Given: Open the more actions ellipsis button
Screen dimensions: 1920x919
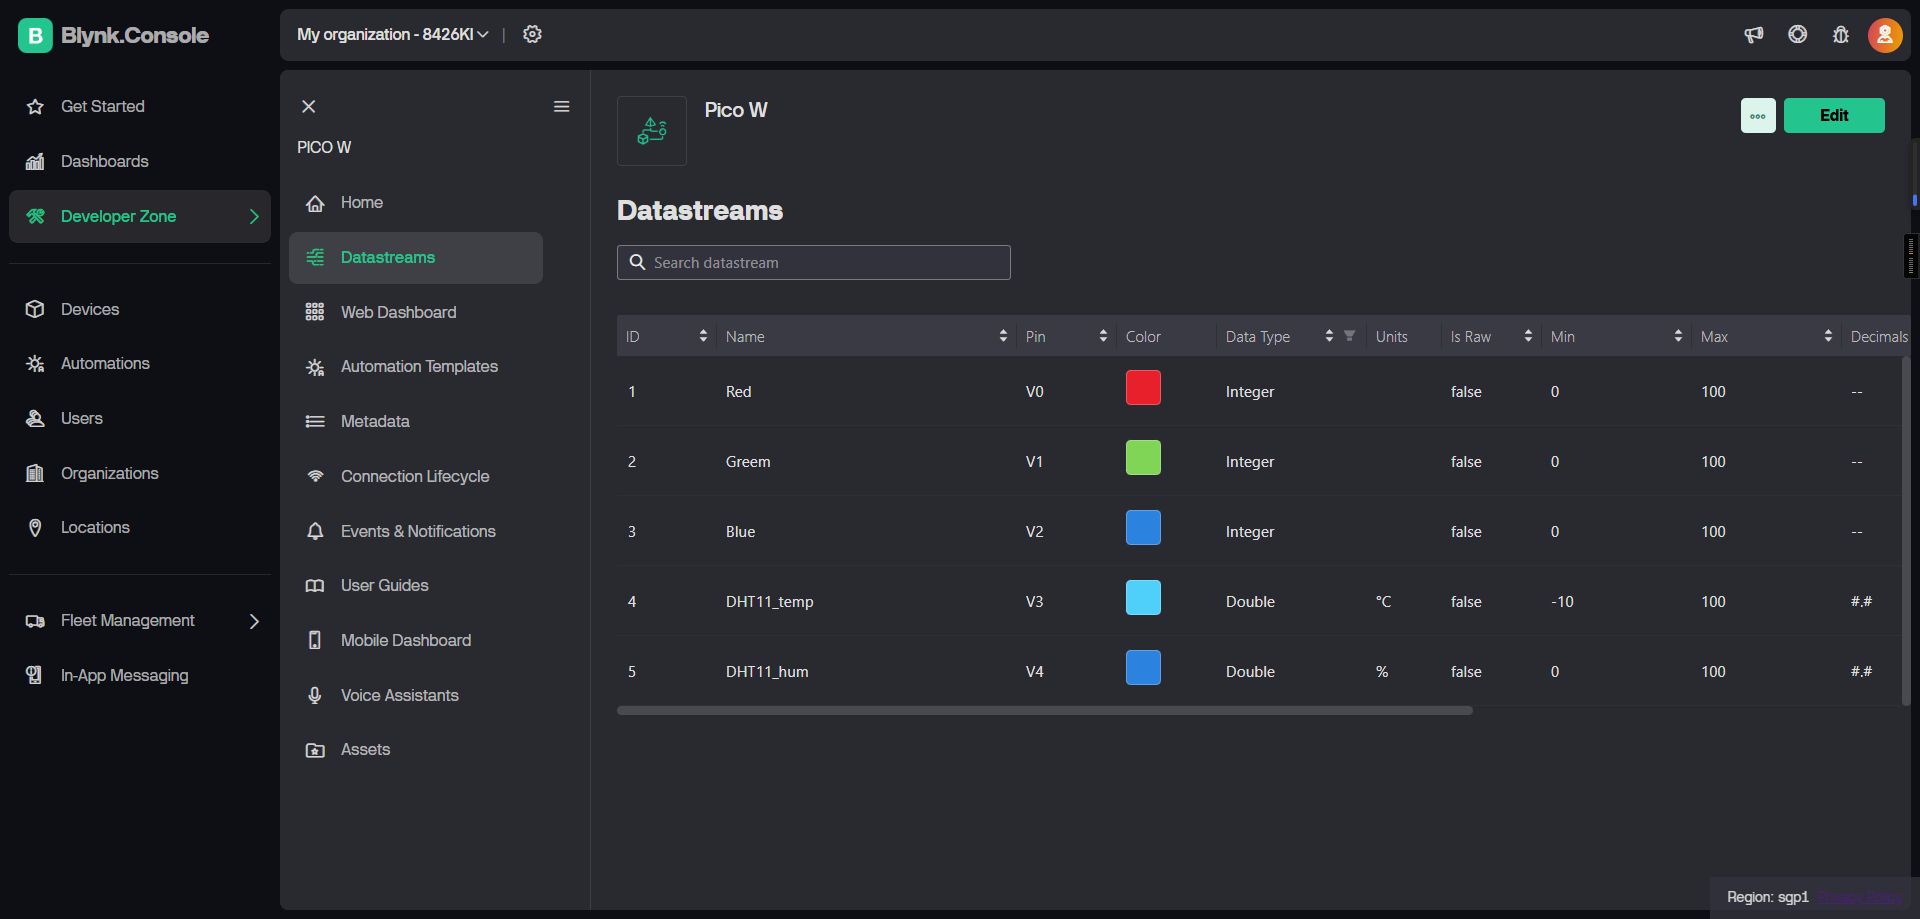Looking at the screenshot, I should (1758, 116).
